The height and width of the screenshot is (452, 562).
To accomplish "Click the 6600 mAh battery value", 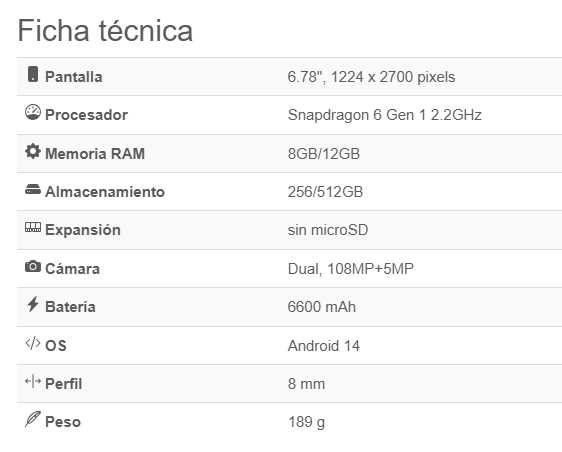I will coord(322,307).
